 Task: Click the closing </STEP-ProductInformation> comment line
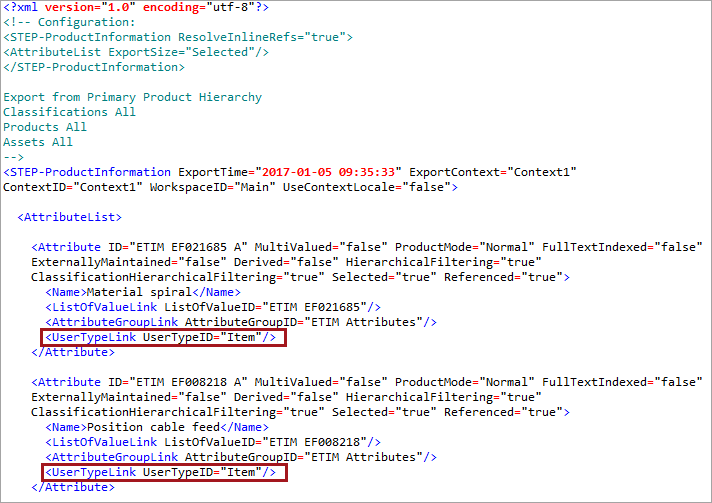(94, 67)
